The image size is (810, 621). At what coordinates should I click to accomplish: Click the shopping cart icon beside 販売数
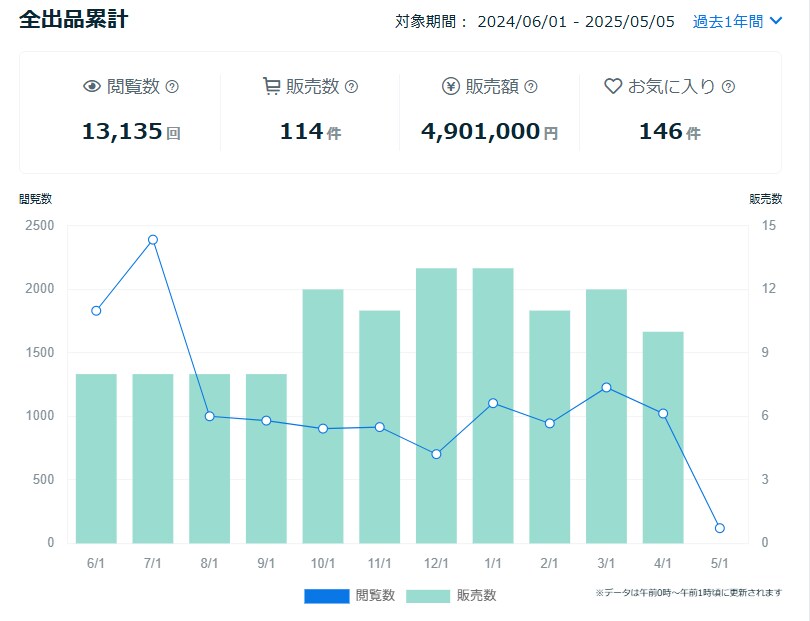[271, 86]
